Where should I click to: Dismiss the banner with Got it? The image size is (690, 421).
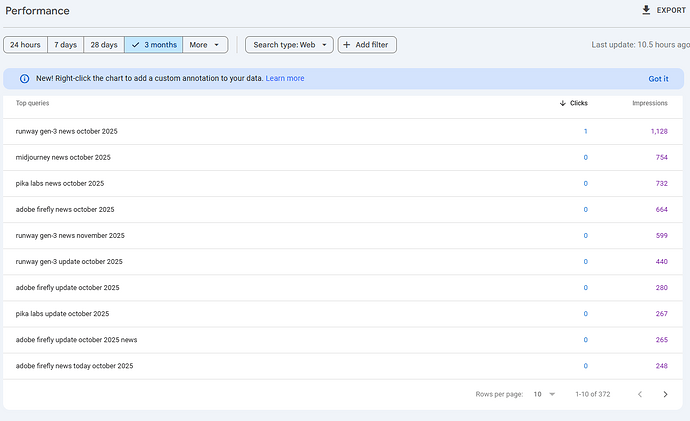[658, 78]
